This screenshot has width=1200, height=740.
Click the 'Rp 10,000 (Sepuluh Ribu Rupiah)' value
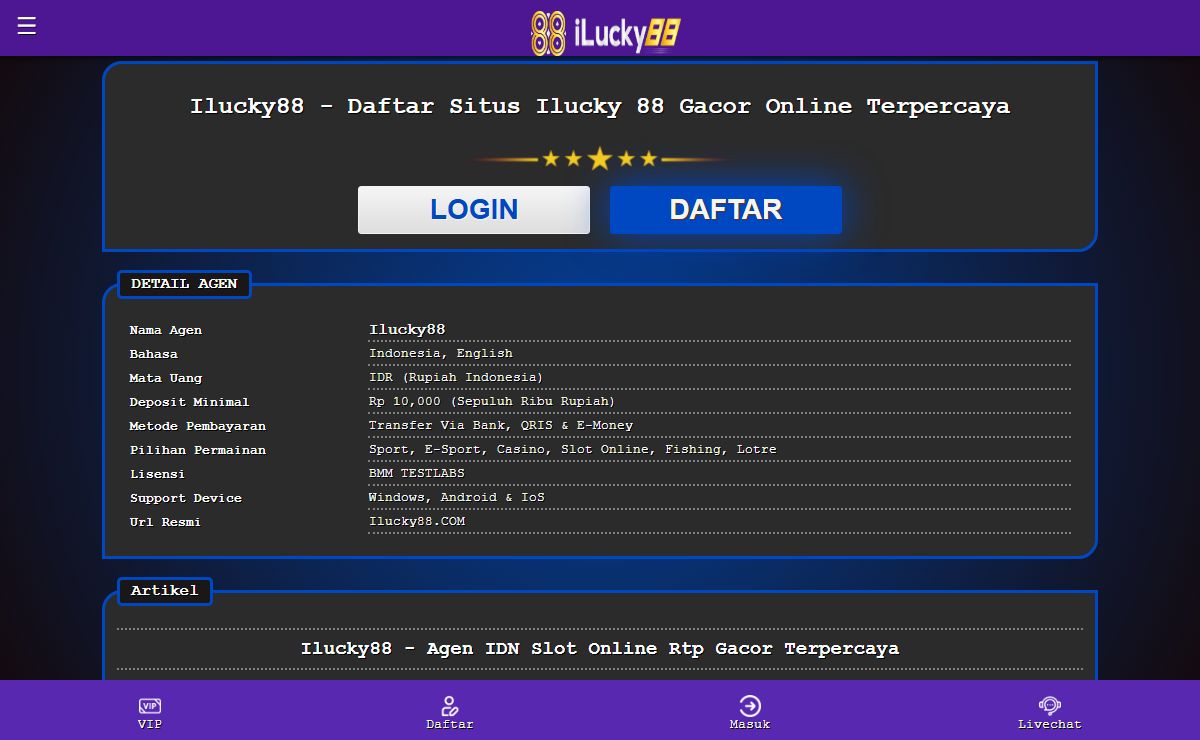(x=492, y=402)
